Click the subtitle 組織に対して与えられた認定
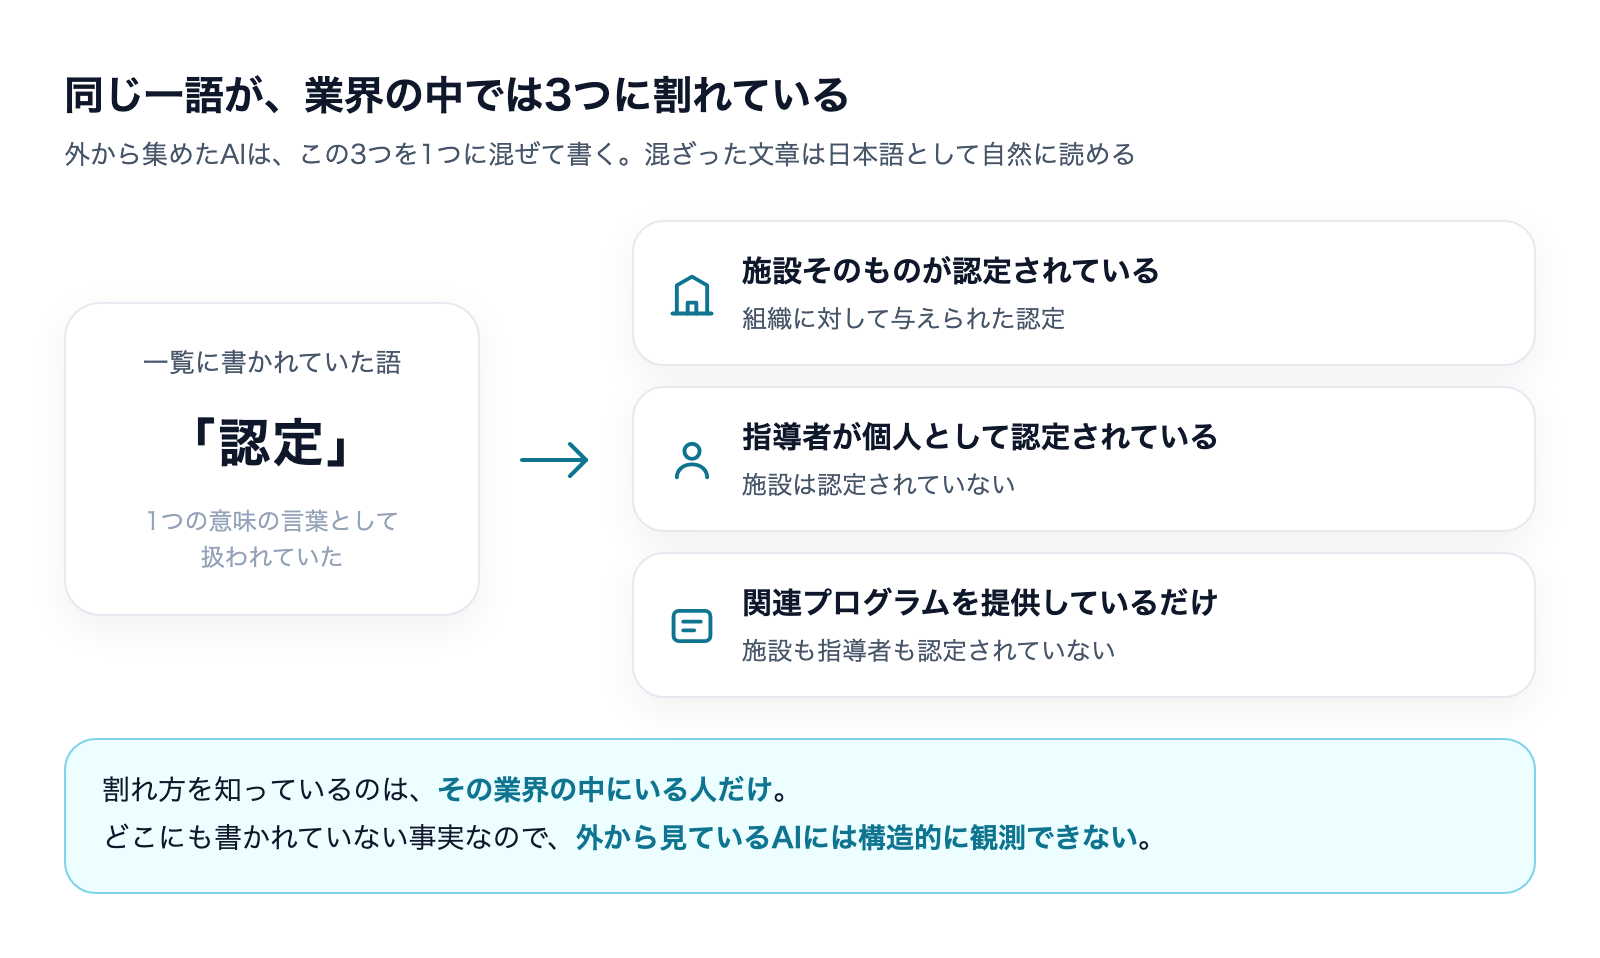The height and width of the screenshot is (958, 1600). tap(903, 319)
